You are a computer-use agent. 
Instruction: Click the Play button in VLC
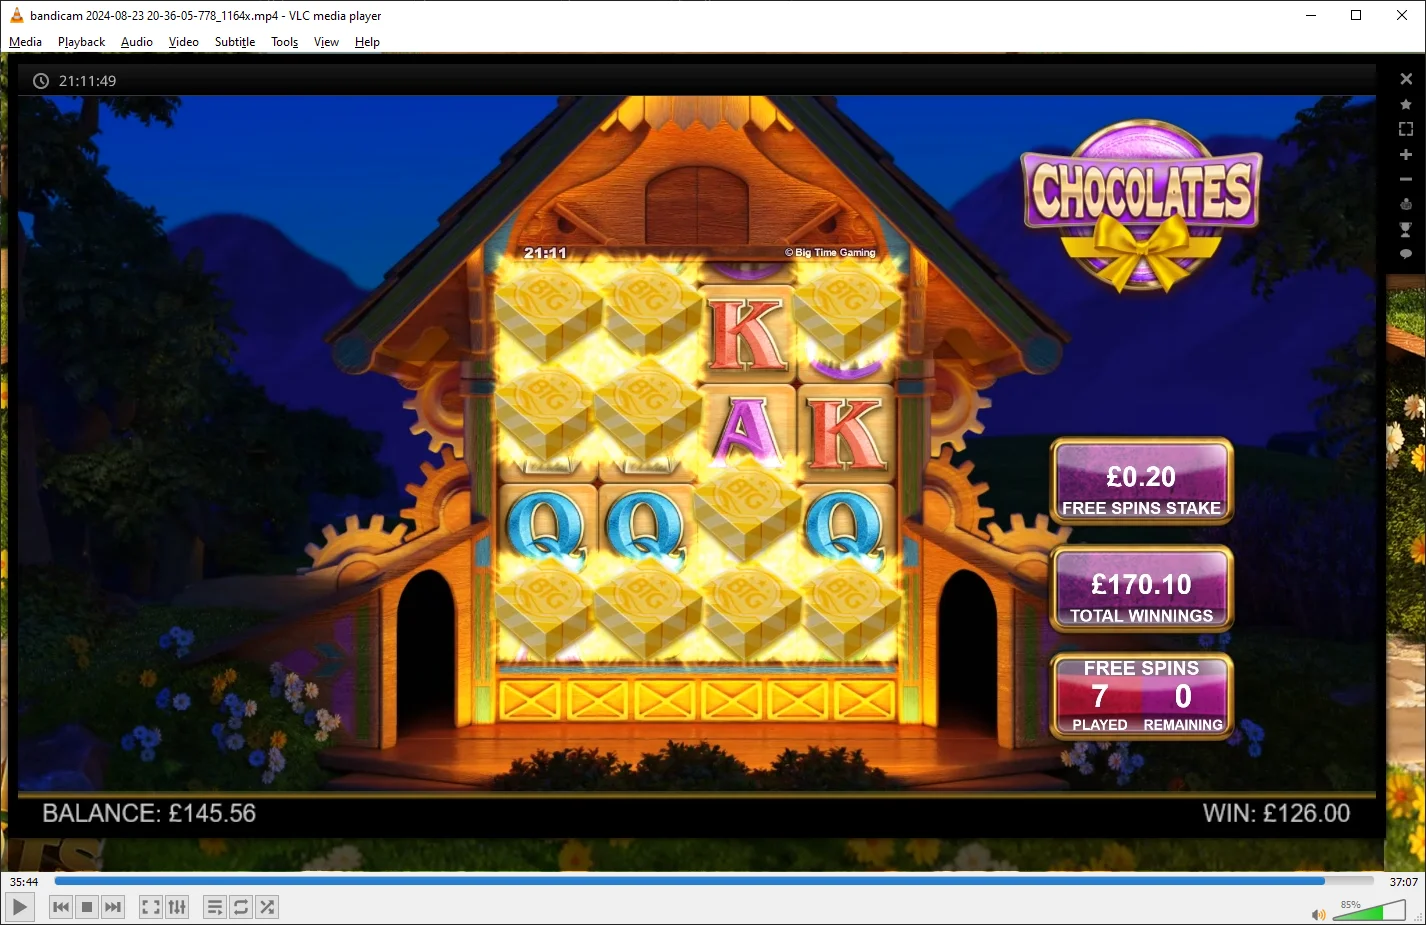[20, 907]
